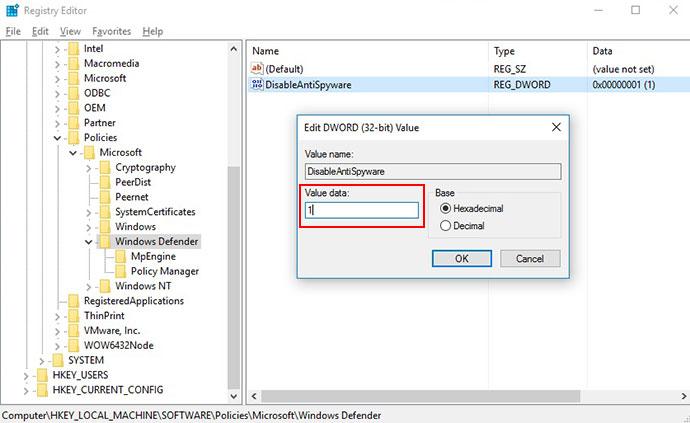690x423 pixels.
Task: Click the OEM folder icon
Action: (74, 108)
